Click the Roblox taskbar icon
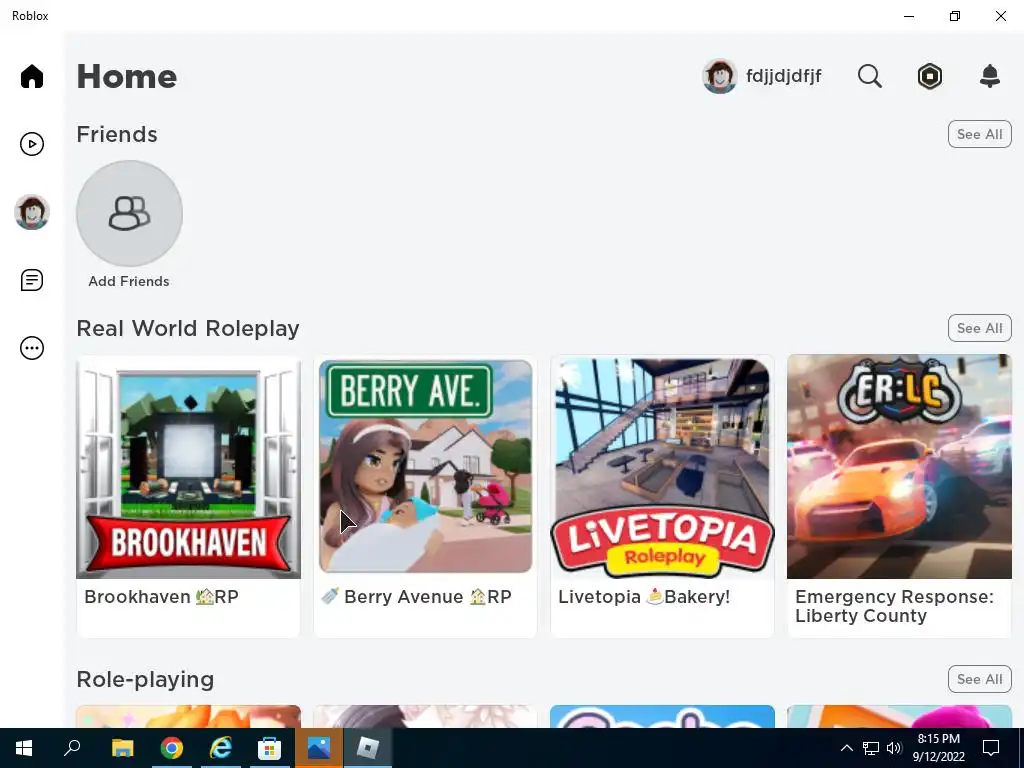 click(368, 748)
